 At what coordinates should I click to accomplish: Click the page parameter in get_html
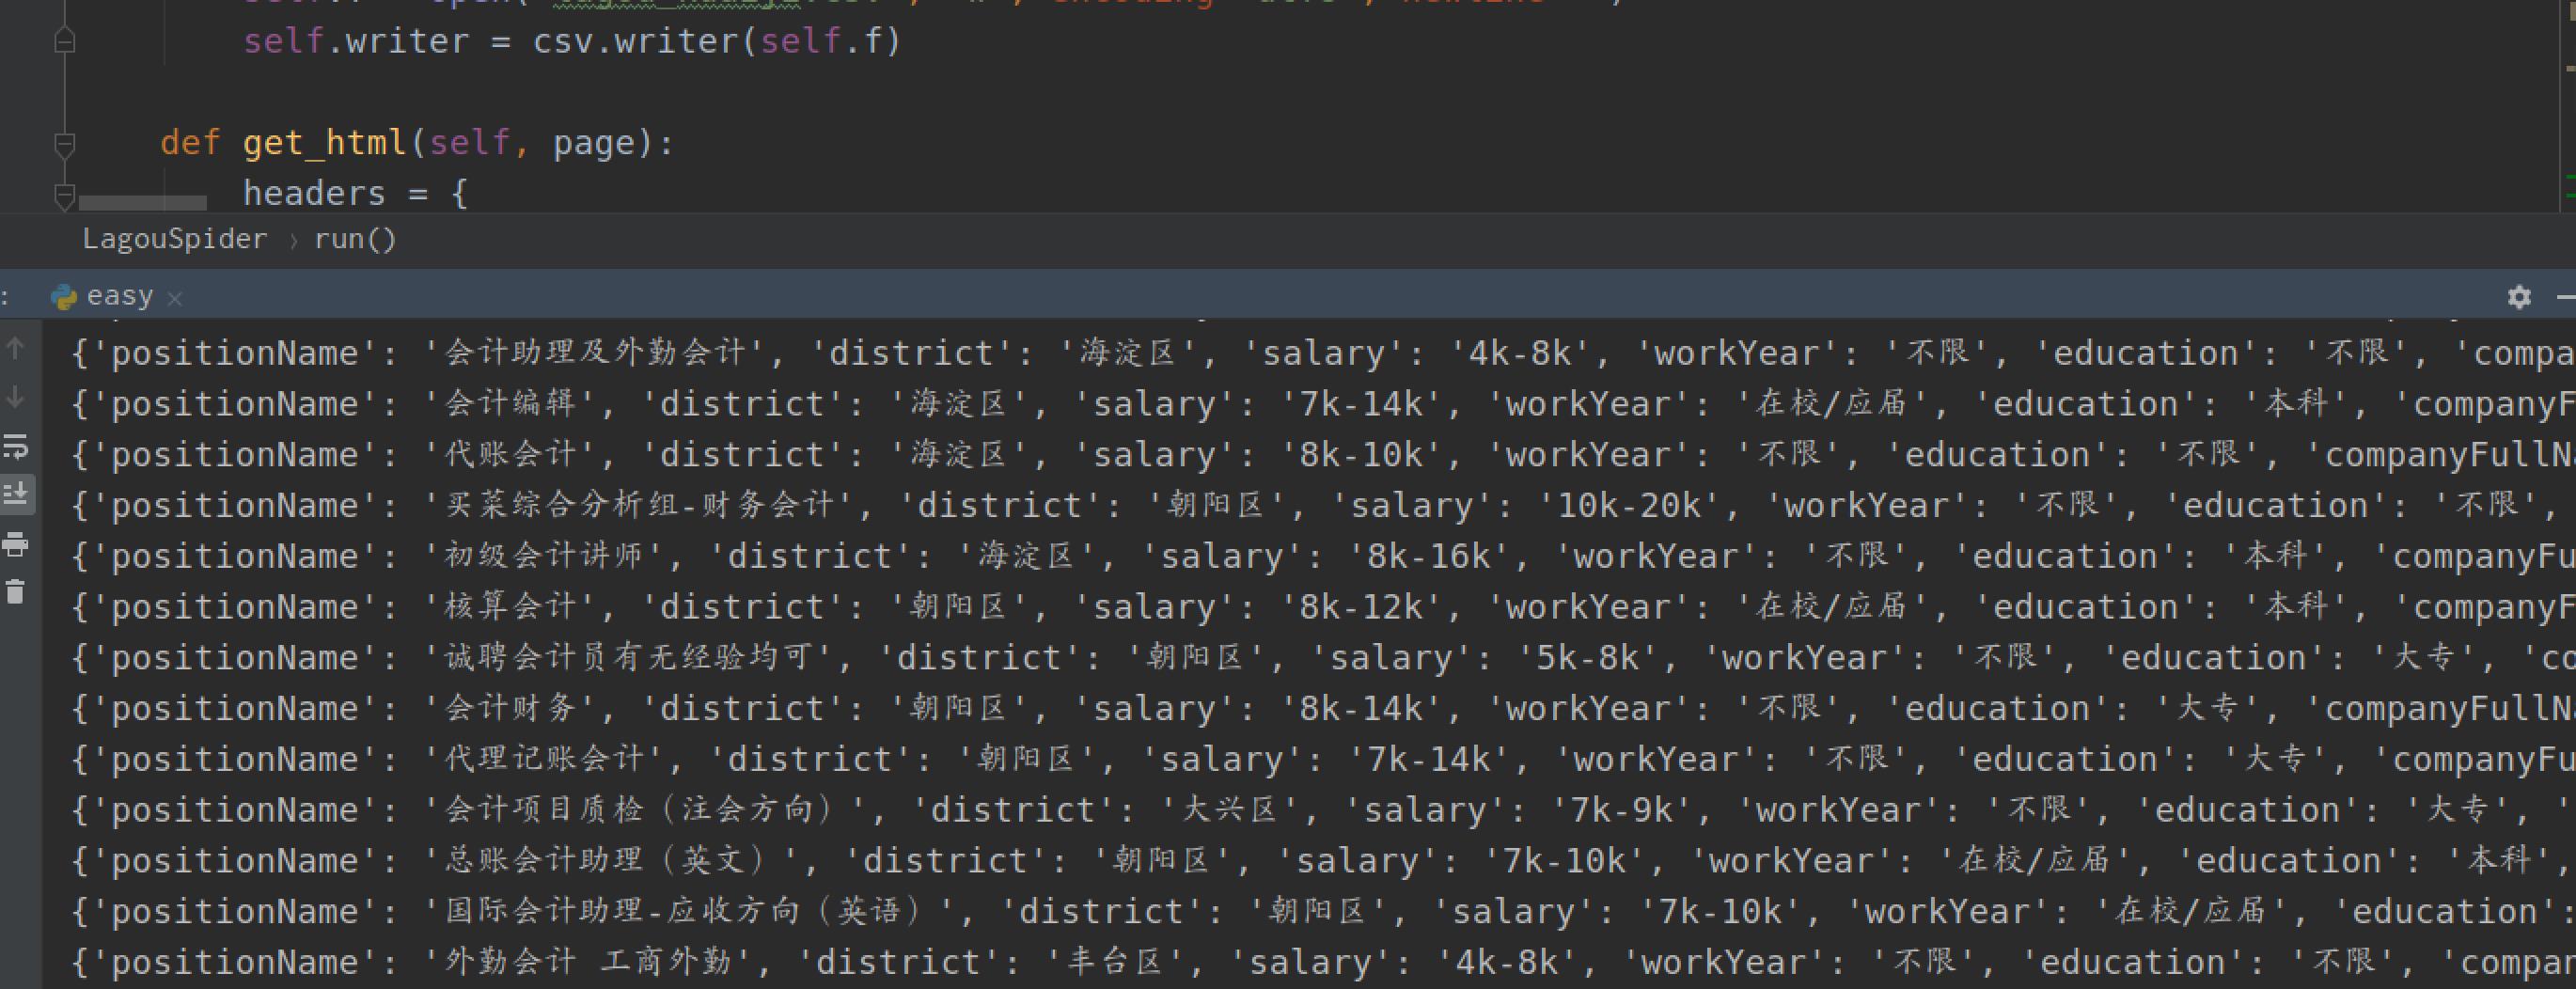point(594,143)
